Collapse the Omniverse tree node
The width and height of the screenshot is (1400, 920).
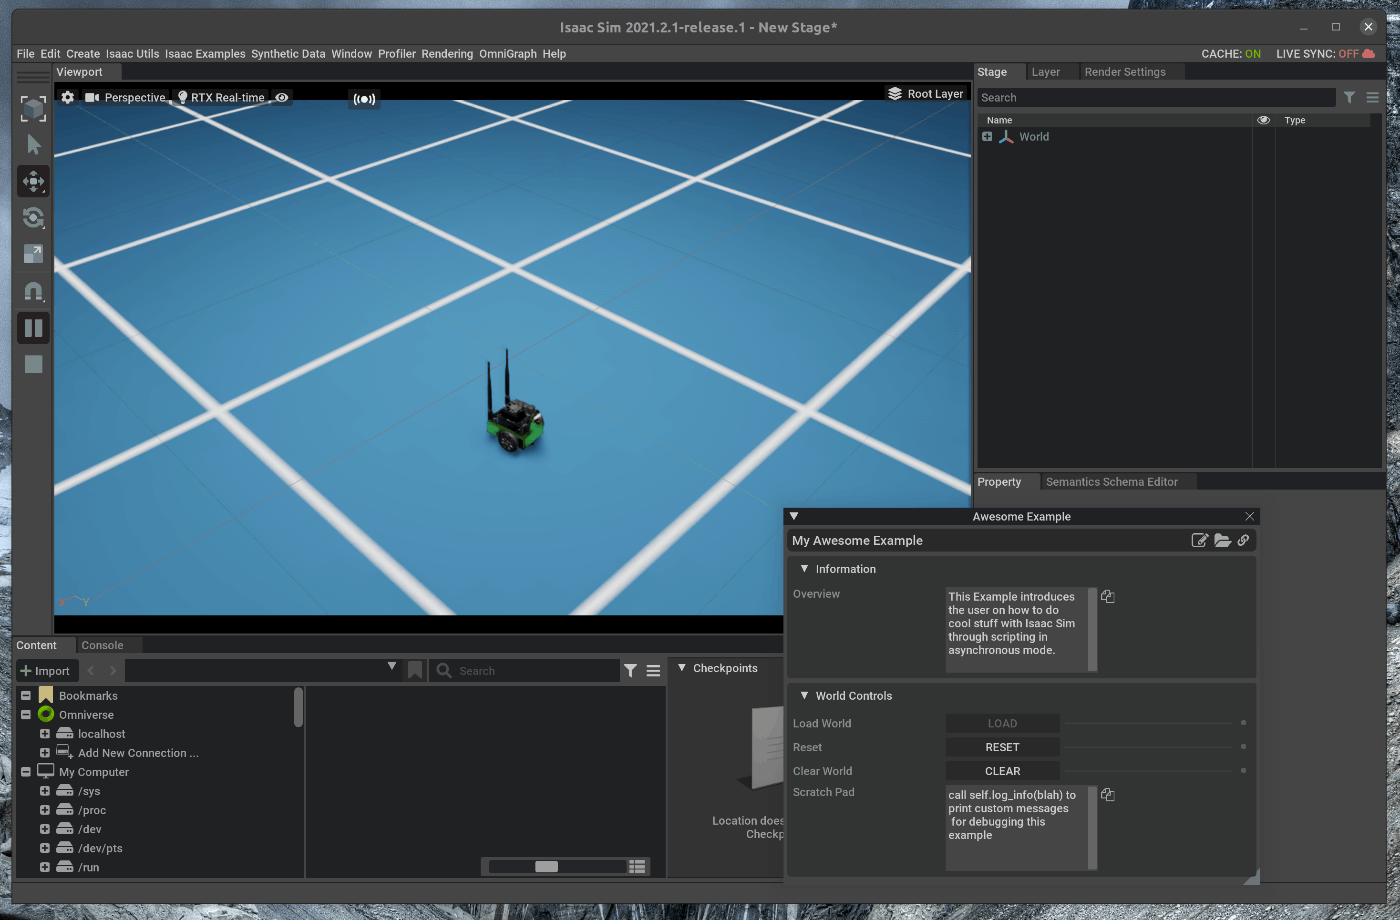[26, 714]
